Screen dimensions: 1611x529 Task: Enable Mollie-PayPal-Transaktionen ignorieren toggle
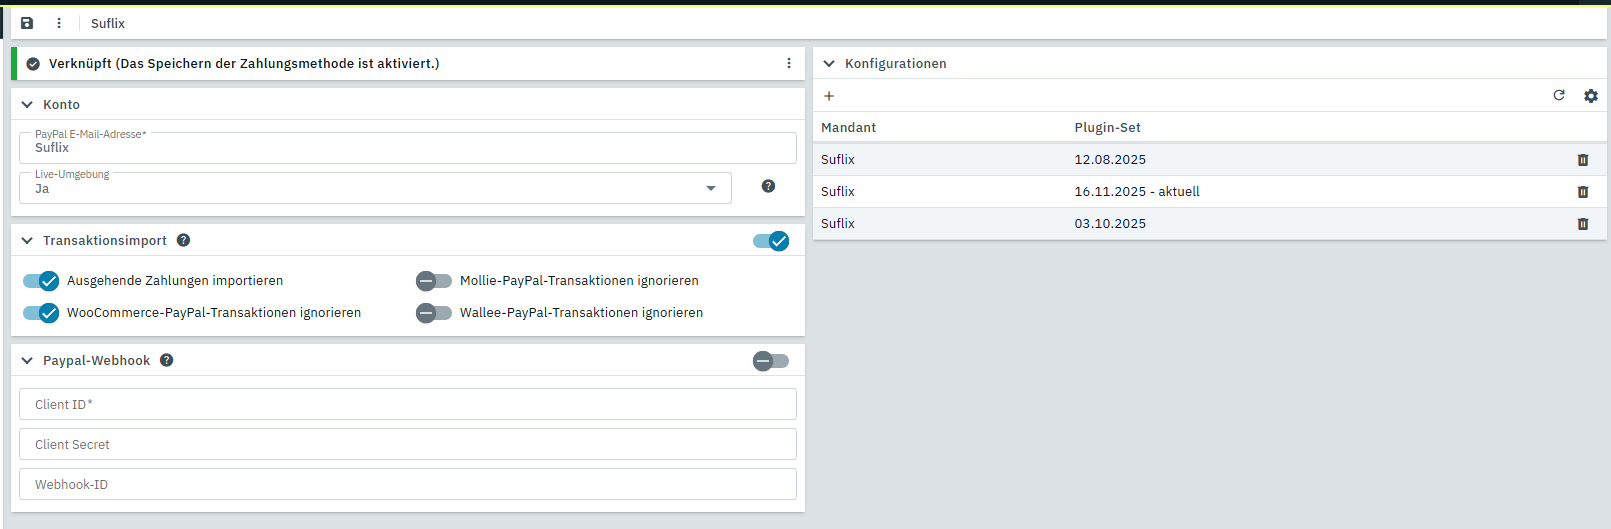pos(434,281)
